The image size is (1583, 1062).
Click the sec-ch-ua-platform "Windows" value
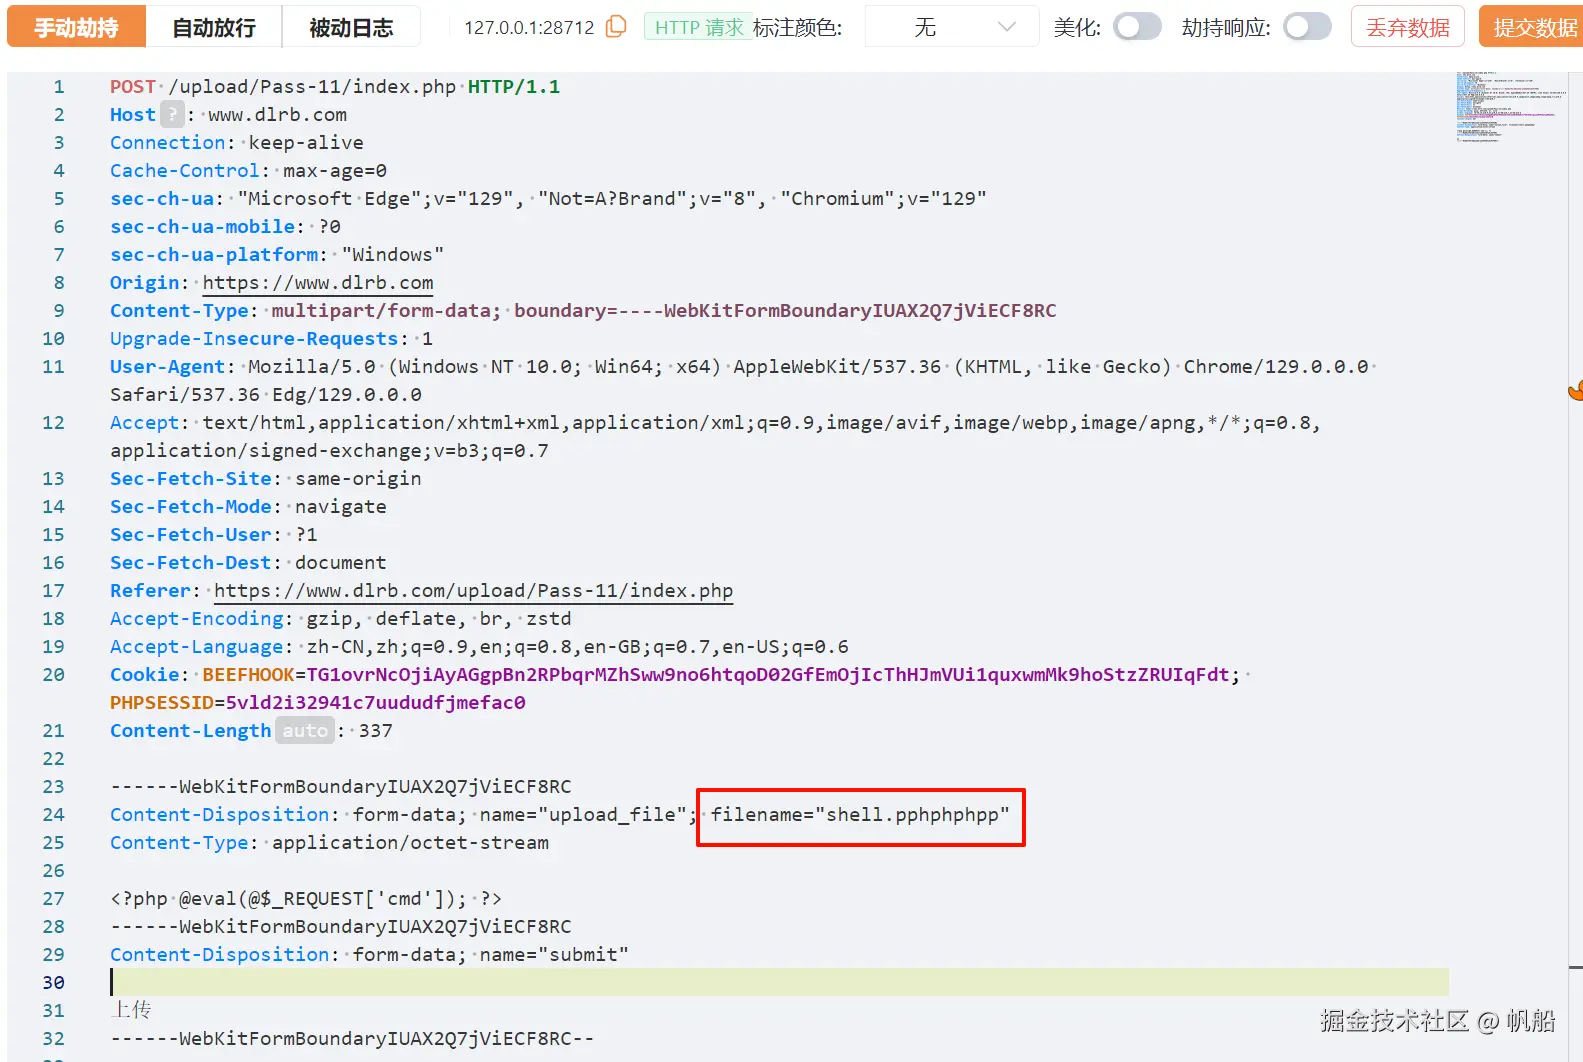(393, 255)
